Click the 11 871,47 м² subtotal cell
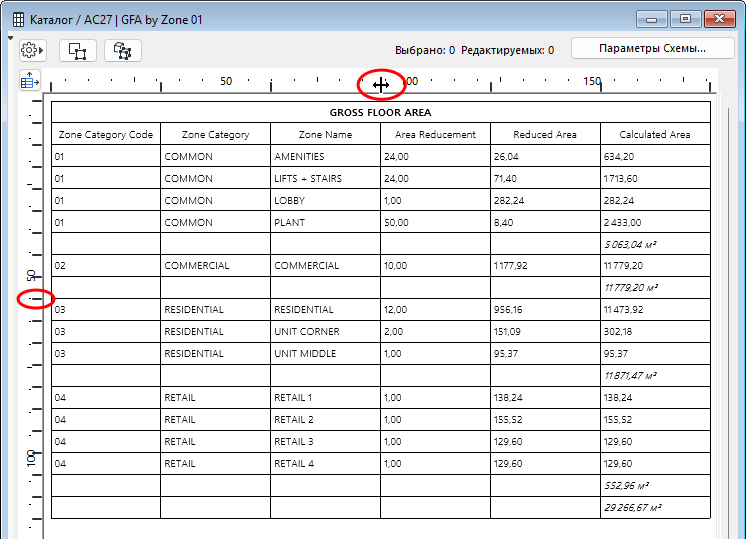Viewport: 746px width, 539px height. [x=655, y=375]
